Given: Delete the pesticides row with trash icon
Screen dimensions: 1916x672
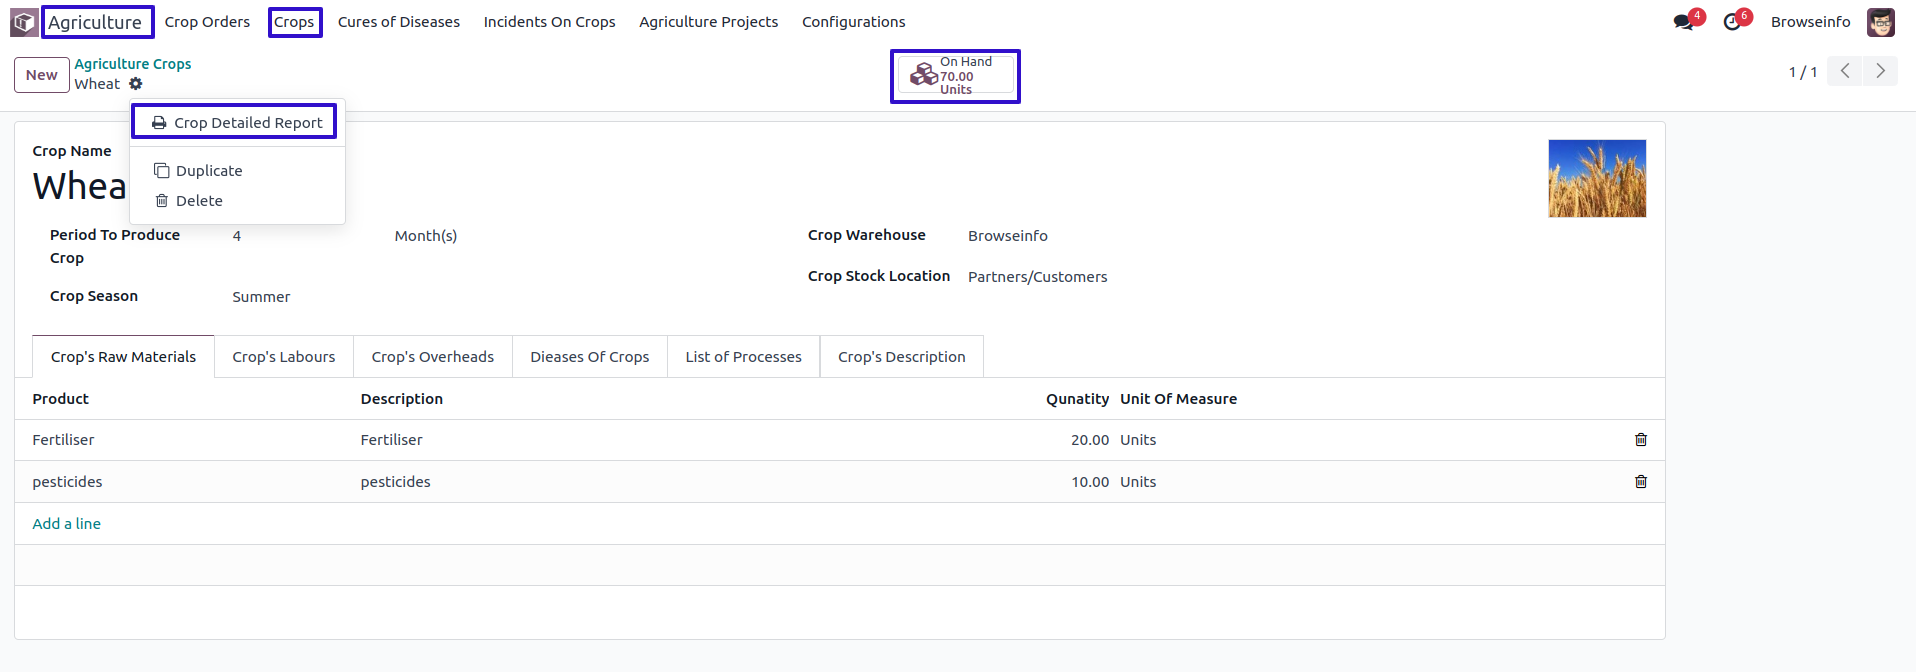Looking at the screenshot, I should [1640, 482].
